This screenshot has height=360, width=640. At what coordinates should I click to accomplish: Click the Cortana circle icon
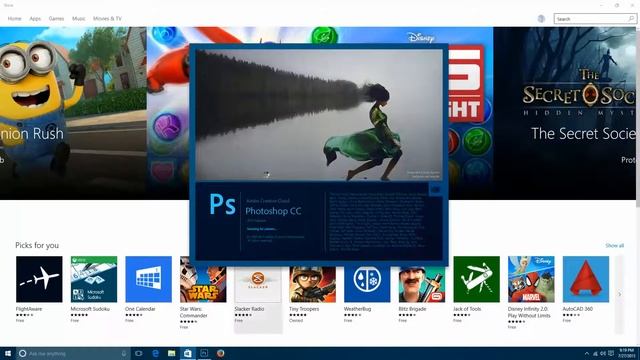pos(23,353)
